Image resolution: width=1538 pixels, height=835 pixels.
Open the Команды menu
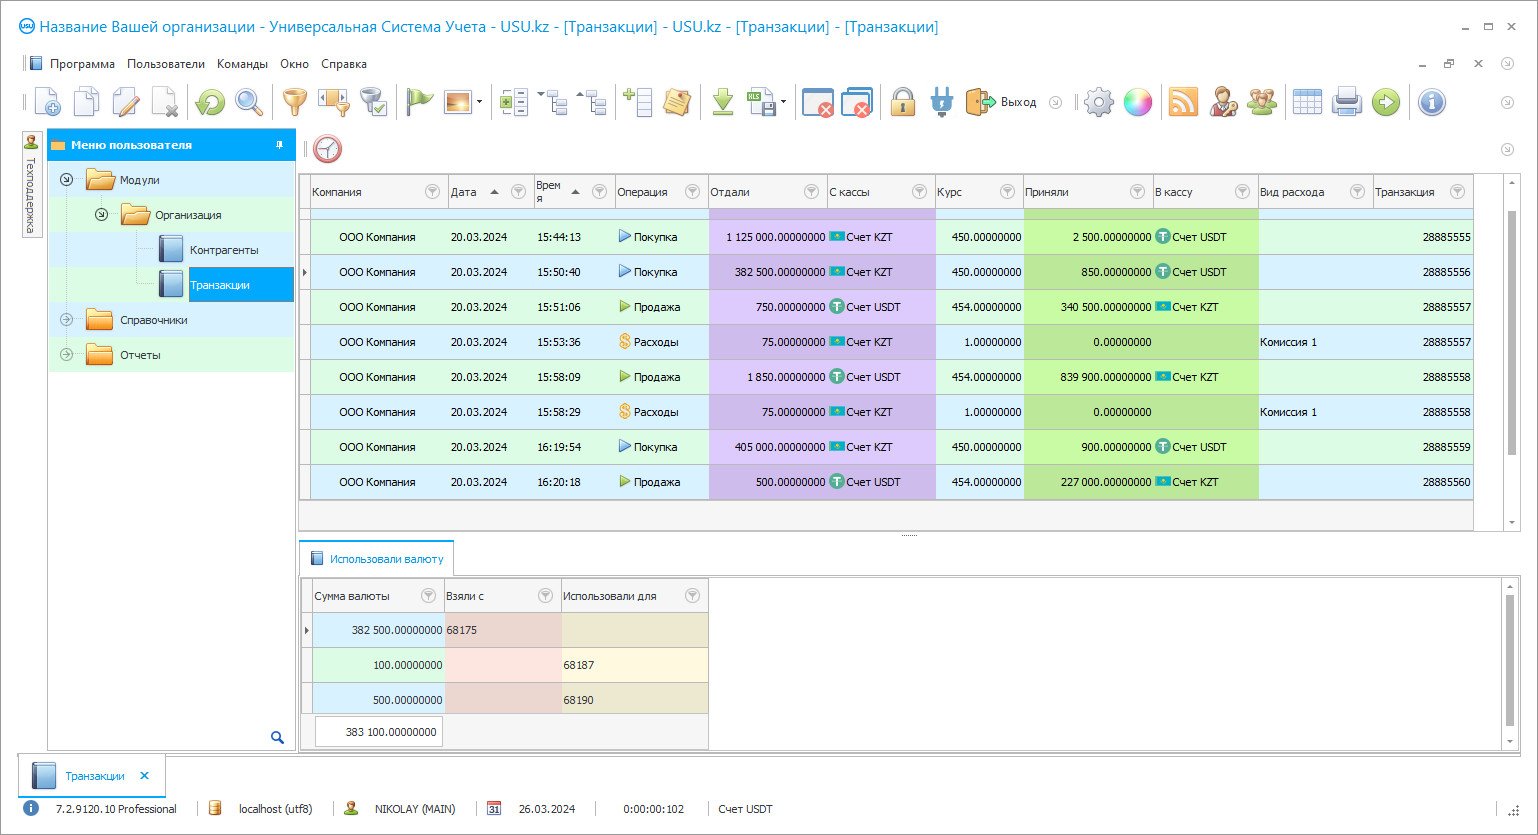coord(242,64)
